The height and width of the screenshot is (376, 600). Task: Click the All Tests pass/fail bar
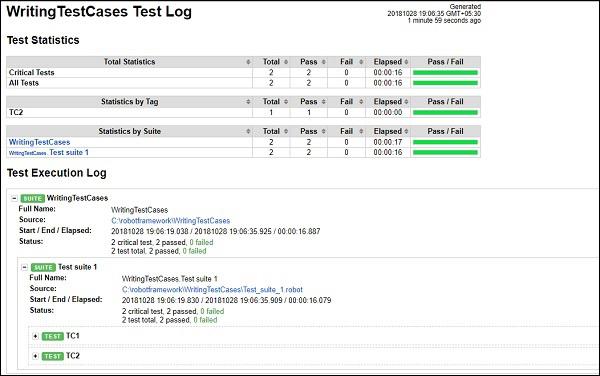pyautogui.click(x=445, y=83)
